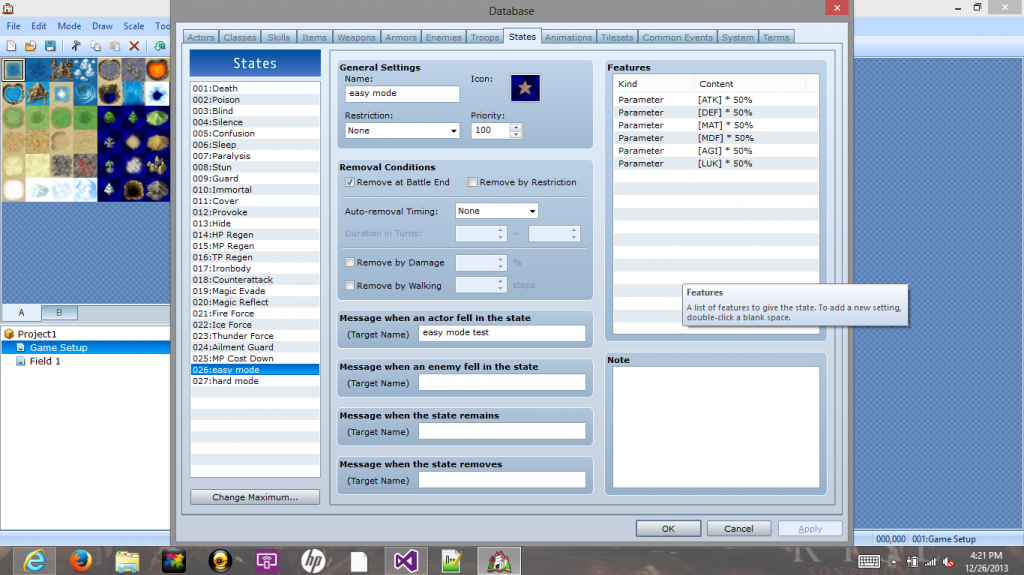1024x575 pixels.
Task: Open Firefox from the taskbar
Action: pos(80,560)
